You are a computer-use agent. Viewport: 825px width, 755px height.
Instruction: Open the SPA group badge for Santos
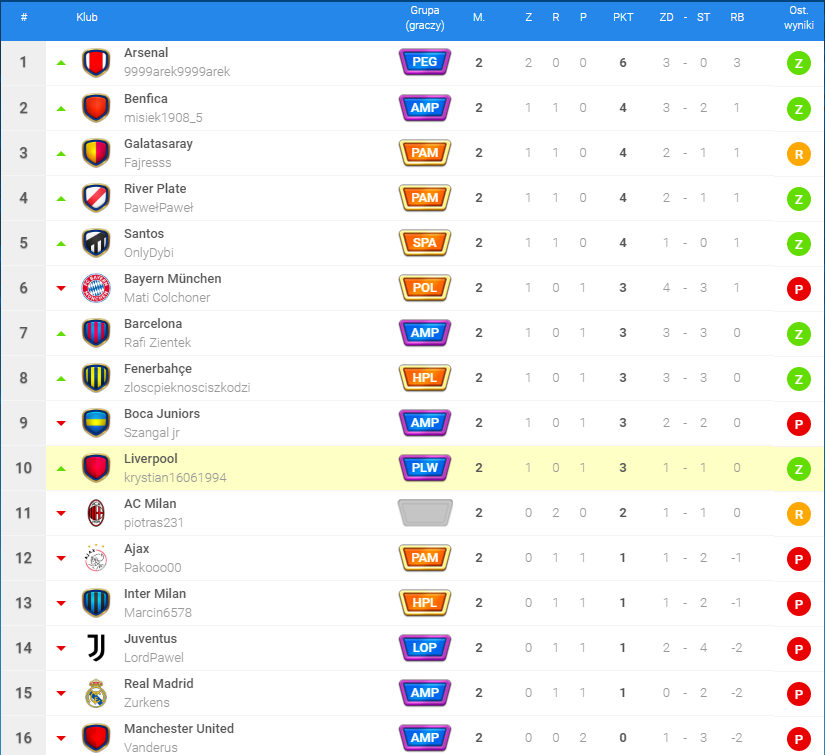click(x=425, y=243)
